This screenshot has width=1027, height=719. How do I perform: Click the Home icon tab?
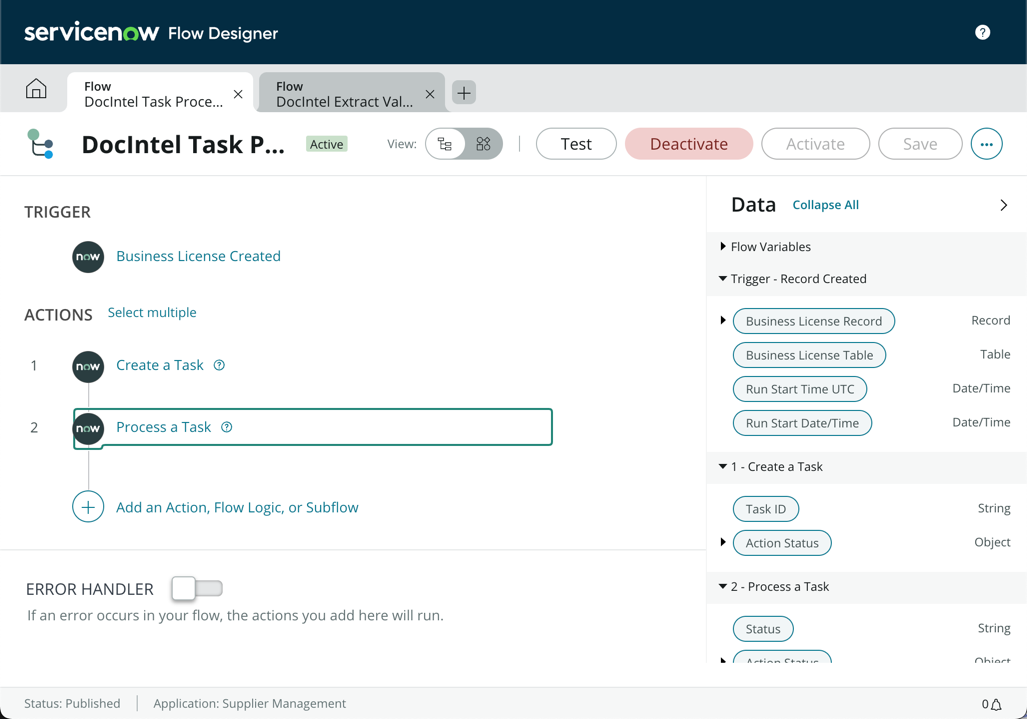pos(36,90)
